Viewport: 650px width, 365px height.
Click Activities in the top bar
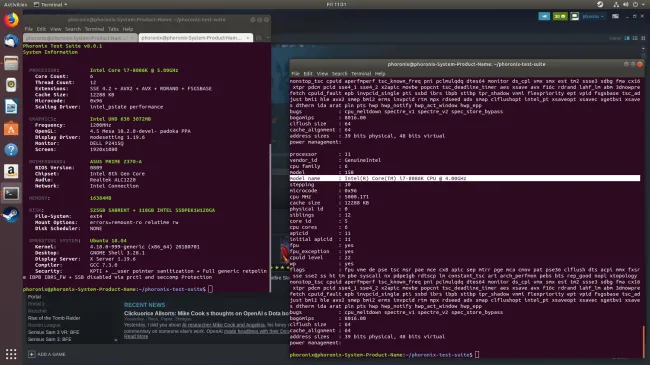15,4
